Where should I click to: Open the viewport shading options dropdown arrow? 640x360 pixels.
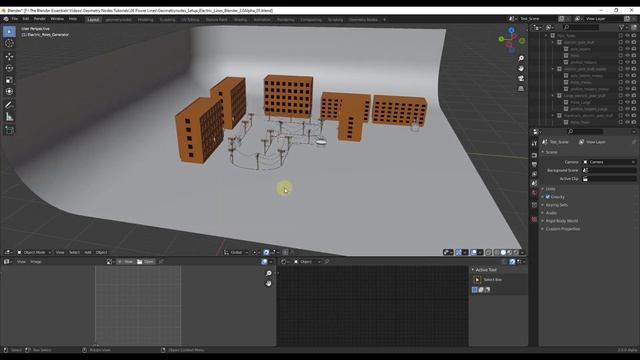[x=522, y=252]
